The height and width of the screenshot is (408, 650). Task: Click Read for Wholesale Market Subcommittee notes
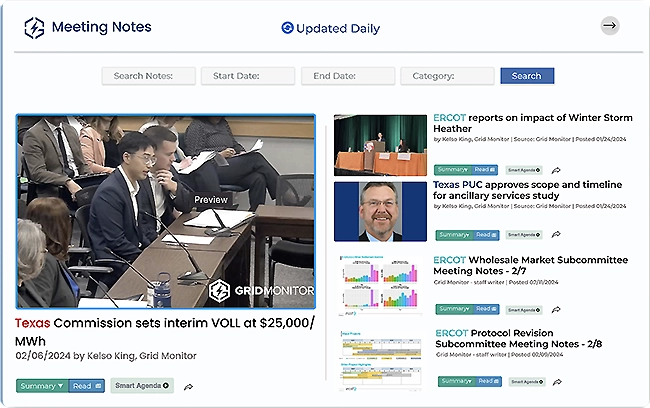487,309
